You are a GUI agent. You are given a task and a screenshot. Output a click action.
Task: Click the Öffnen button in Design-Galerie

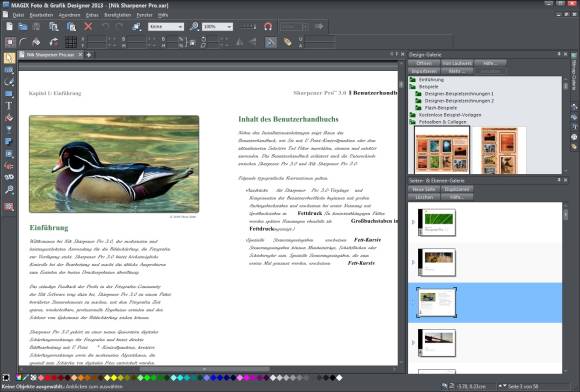[x=424, y=63]
